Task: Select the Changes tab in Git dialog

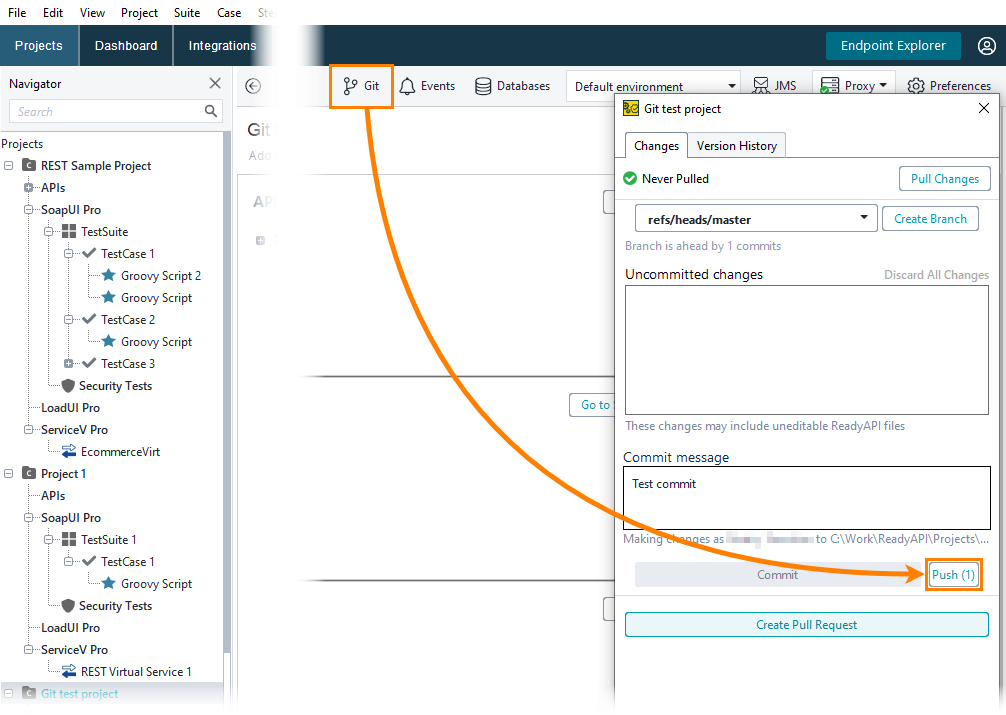Action: pos(656,146)
